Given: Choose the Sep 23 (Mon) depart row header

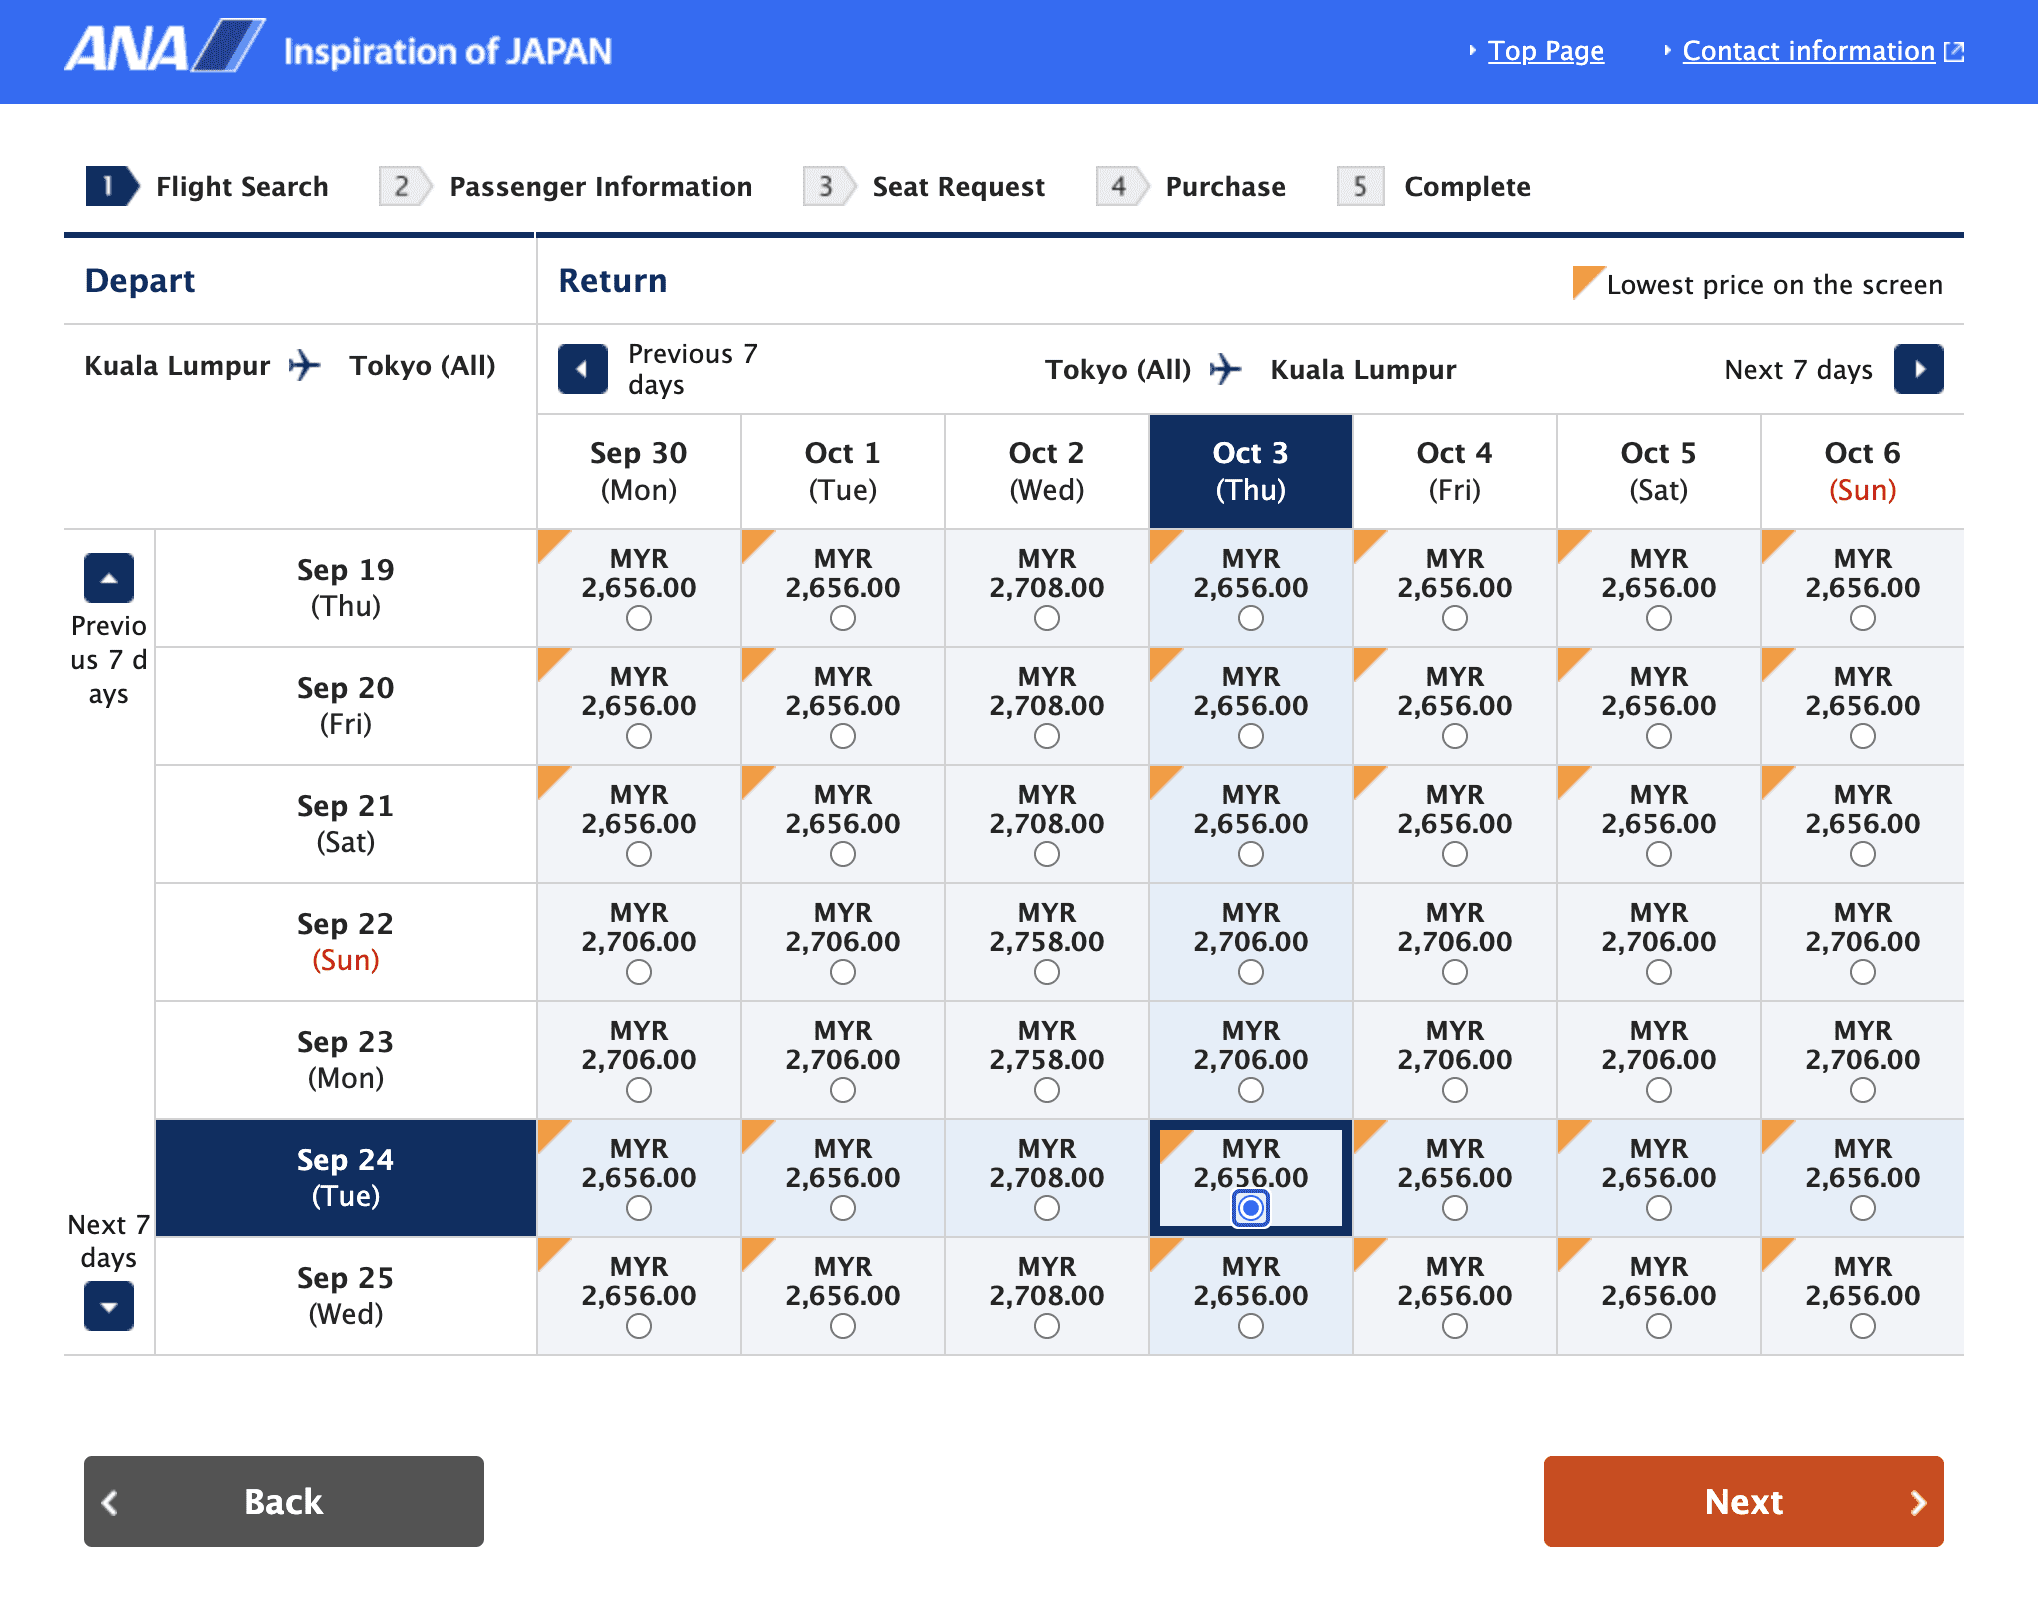Looking at the screenshot, I should point(345,1060).
